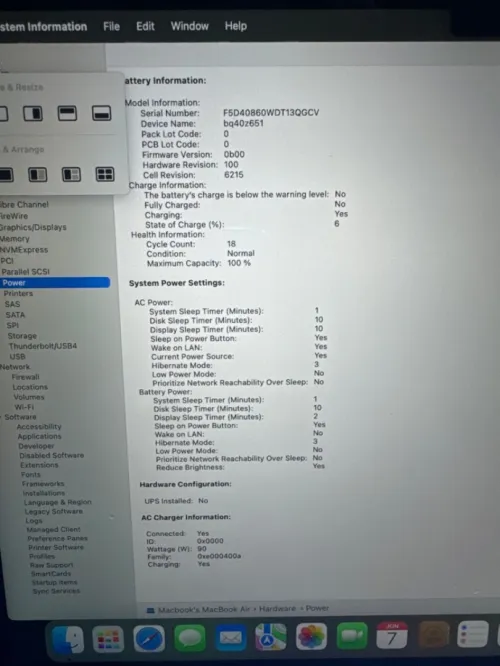Click Condition value Normal
The image size is (500, 666).
point(241,253)
